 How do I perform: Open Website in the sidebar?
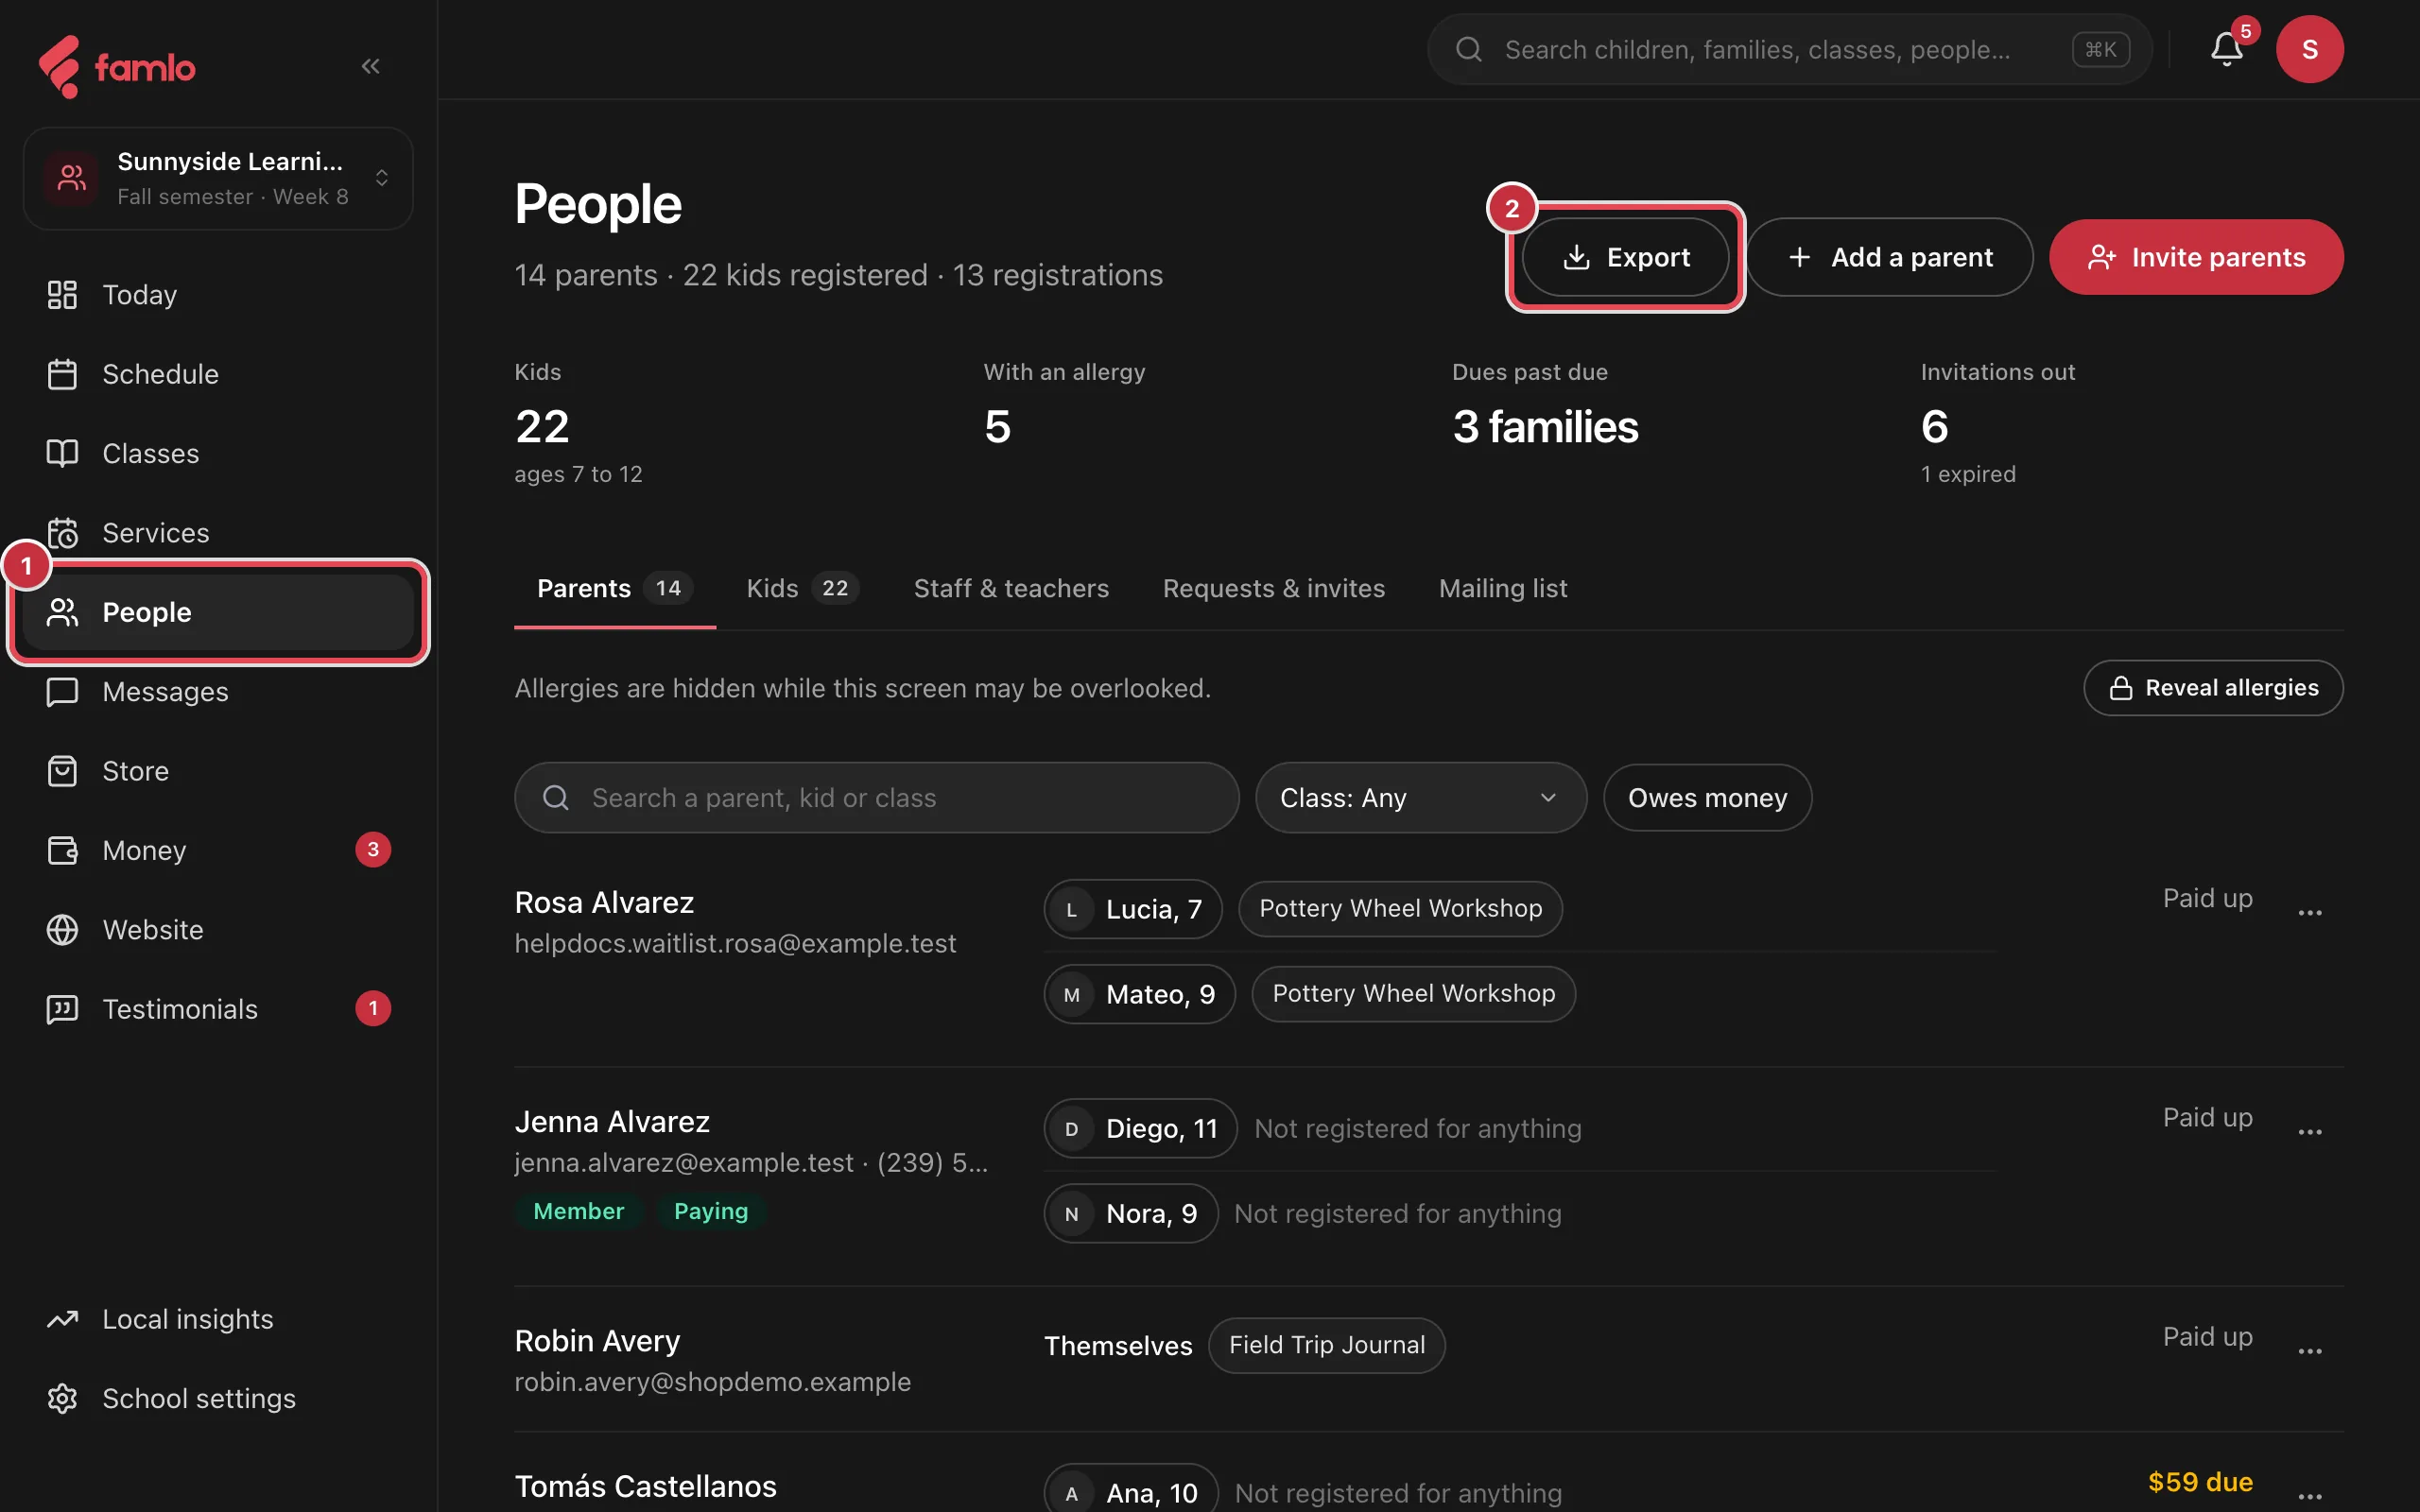[217, 930]
